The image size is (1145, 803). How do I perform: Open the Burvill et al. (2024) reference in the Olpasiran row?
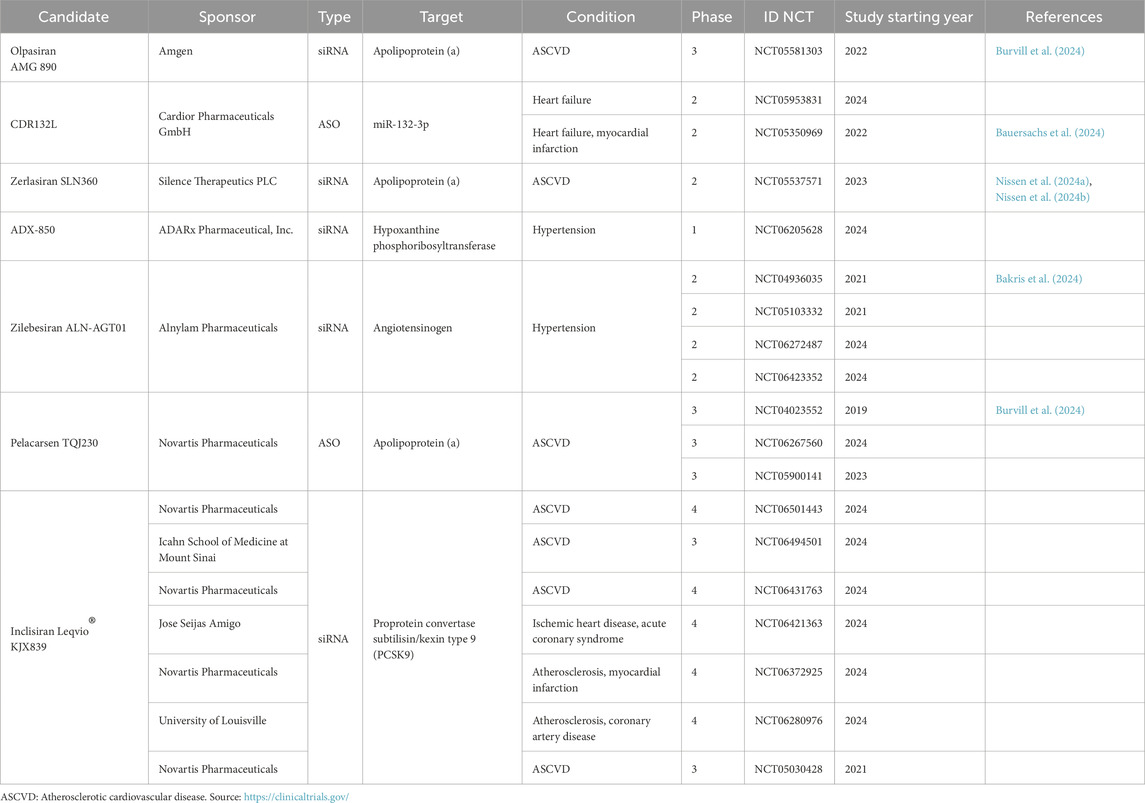click(1040, 51)
